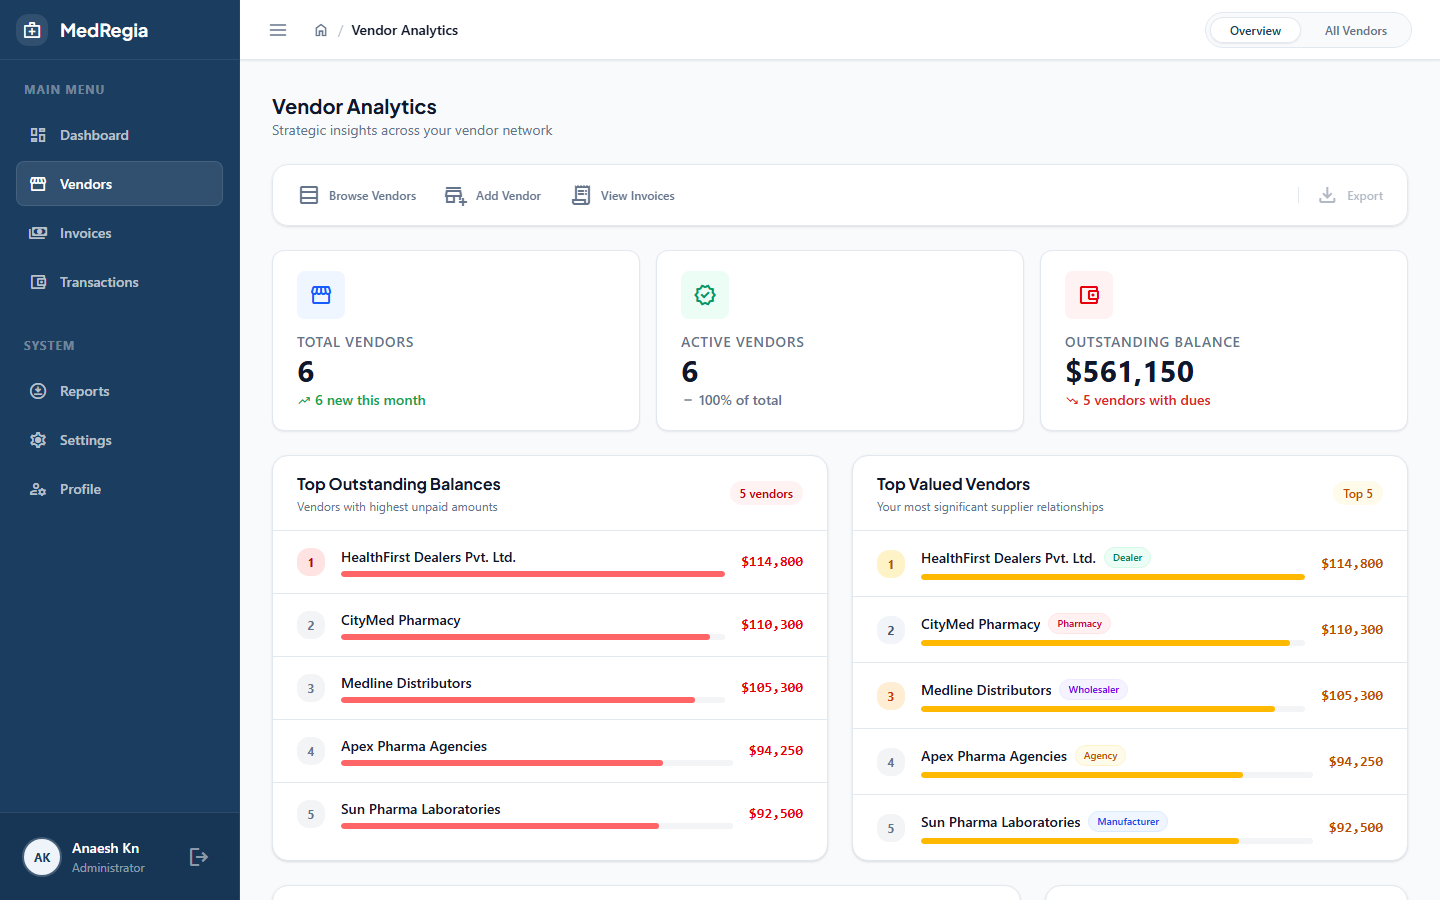Open Invoices from the main menu
This screenshot has width=1440, height=900.
pyautogui.click(x=119, y=233)
